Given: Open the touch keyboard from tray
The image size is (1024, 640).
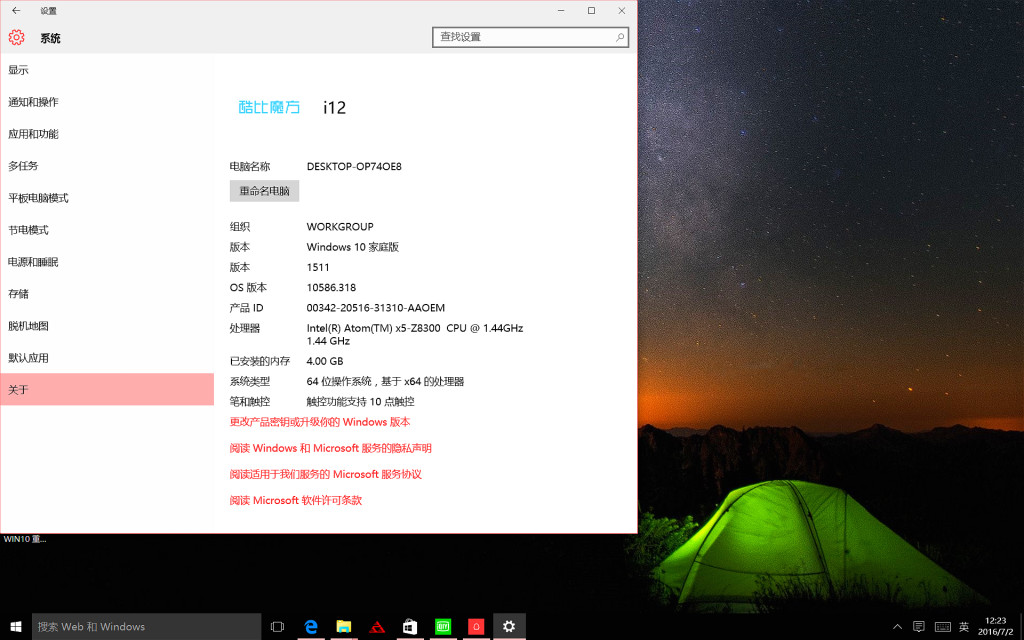Looking at the screenshot, I should (942, 627).
